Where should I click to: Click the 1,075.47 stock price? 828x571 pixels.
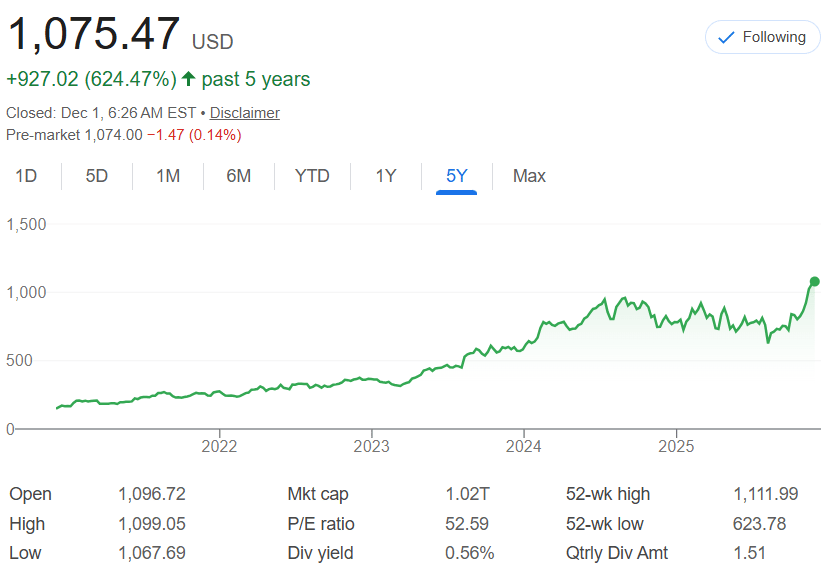pos(94,34)
